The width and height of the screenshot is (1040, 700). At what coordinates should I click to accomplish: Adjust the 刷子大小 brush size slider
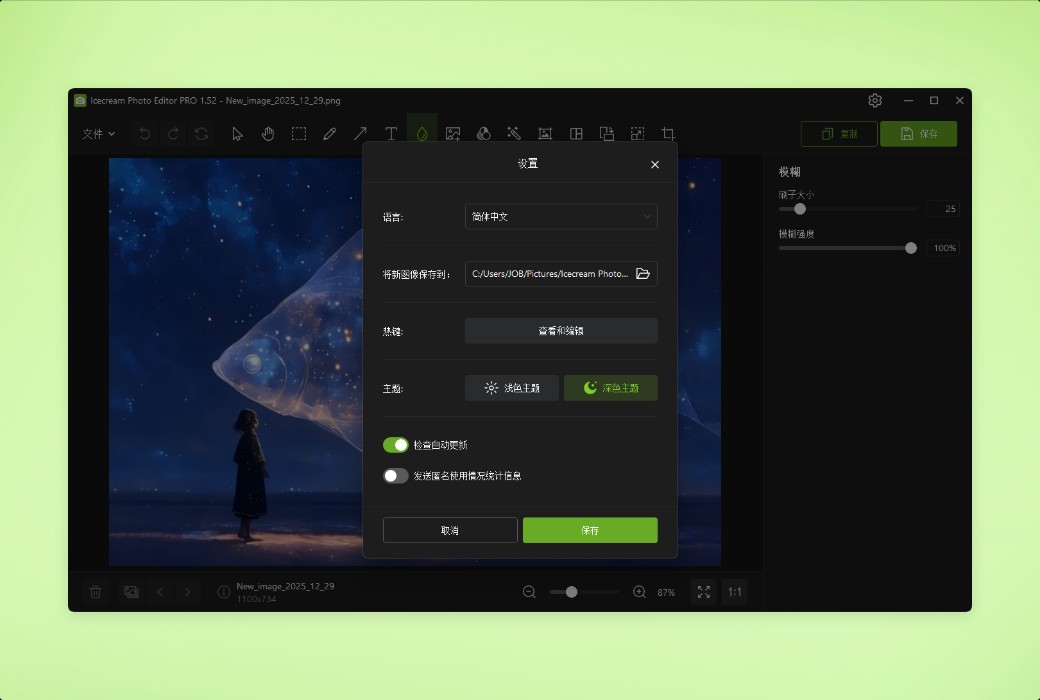[x=799, y=209]
